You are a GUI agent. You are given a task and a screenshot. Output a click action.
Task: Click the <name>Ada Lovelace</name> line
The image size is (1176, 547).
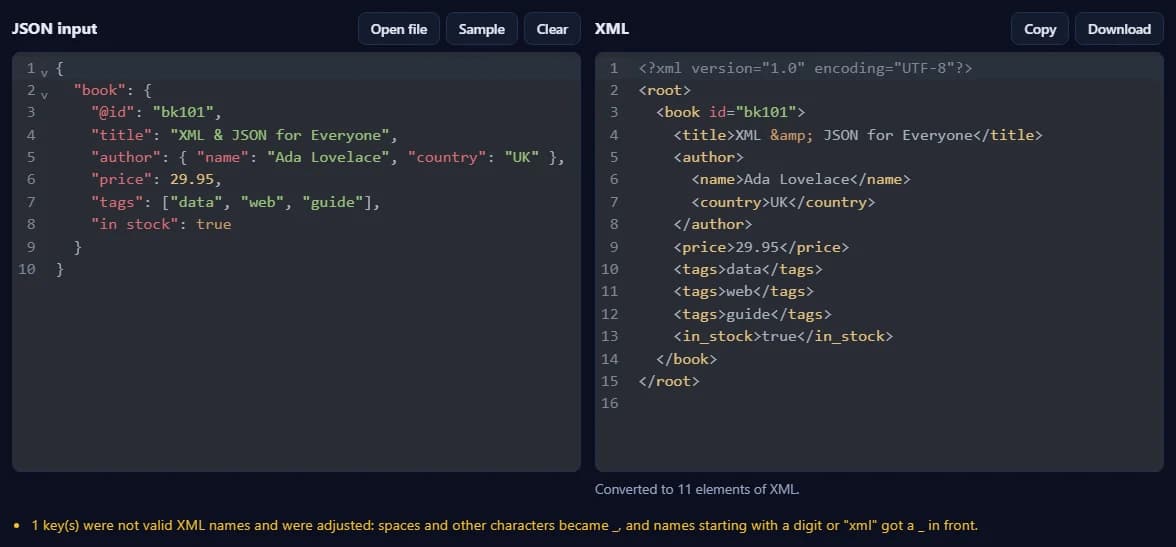800,180
